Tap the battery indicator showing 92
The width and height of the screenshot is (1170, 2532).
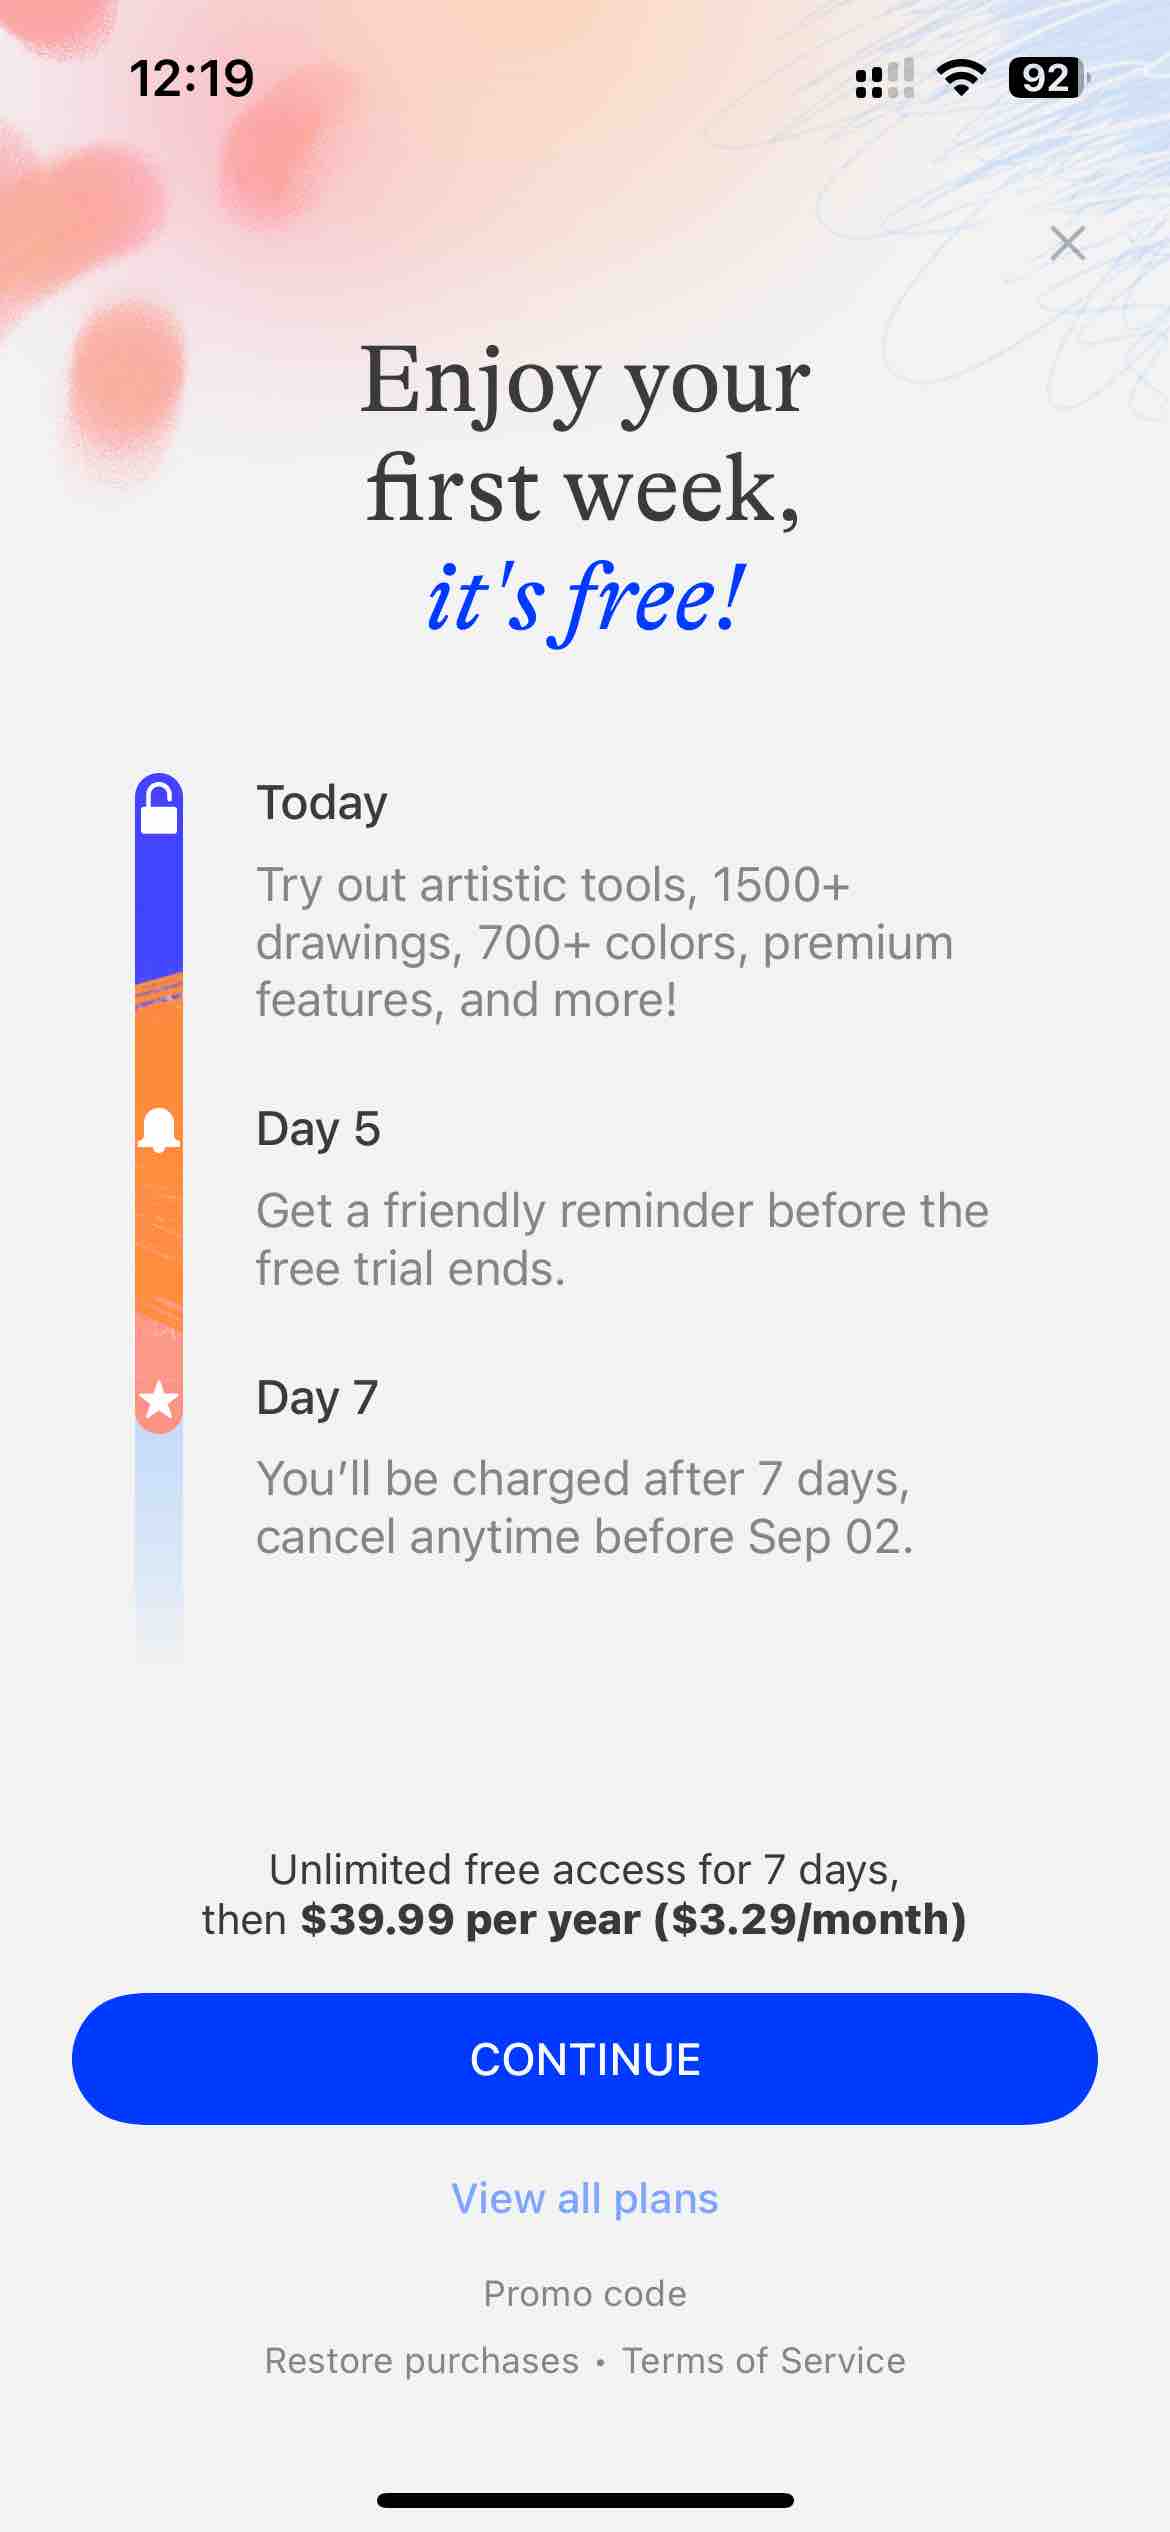tap(1049, 77)
